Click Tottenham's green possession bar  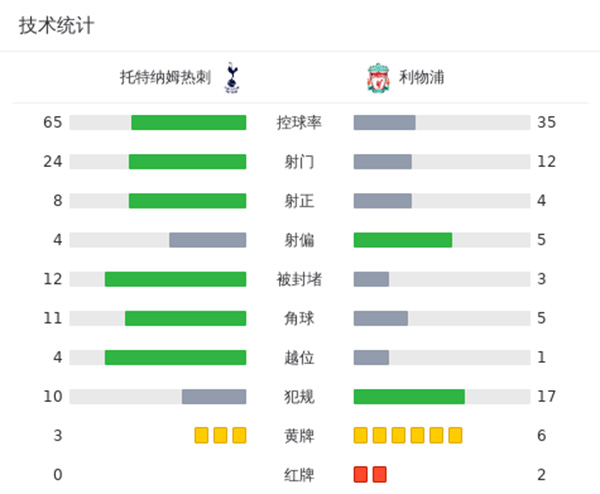(x=189, y=123)
